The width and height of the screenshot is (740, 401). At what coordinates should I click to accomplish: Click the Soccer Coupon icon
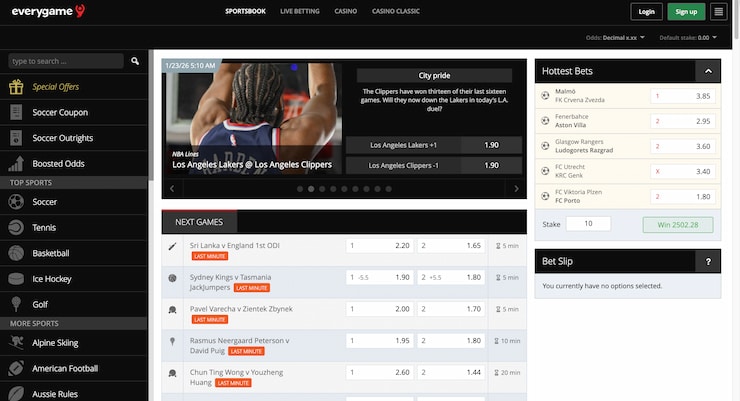[16, 112]
